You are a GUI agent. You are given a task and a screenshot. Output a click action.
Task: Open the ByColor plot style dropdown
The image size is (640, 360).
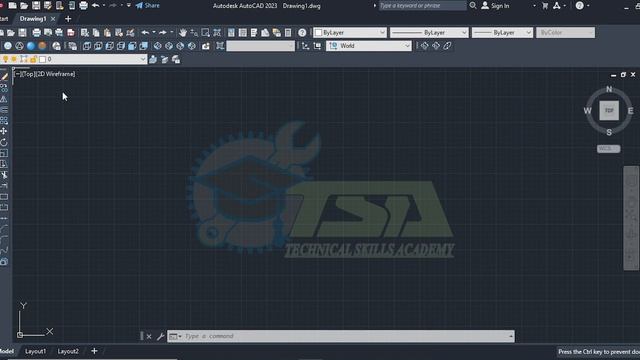click(x=565, y=33)
